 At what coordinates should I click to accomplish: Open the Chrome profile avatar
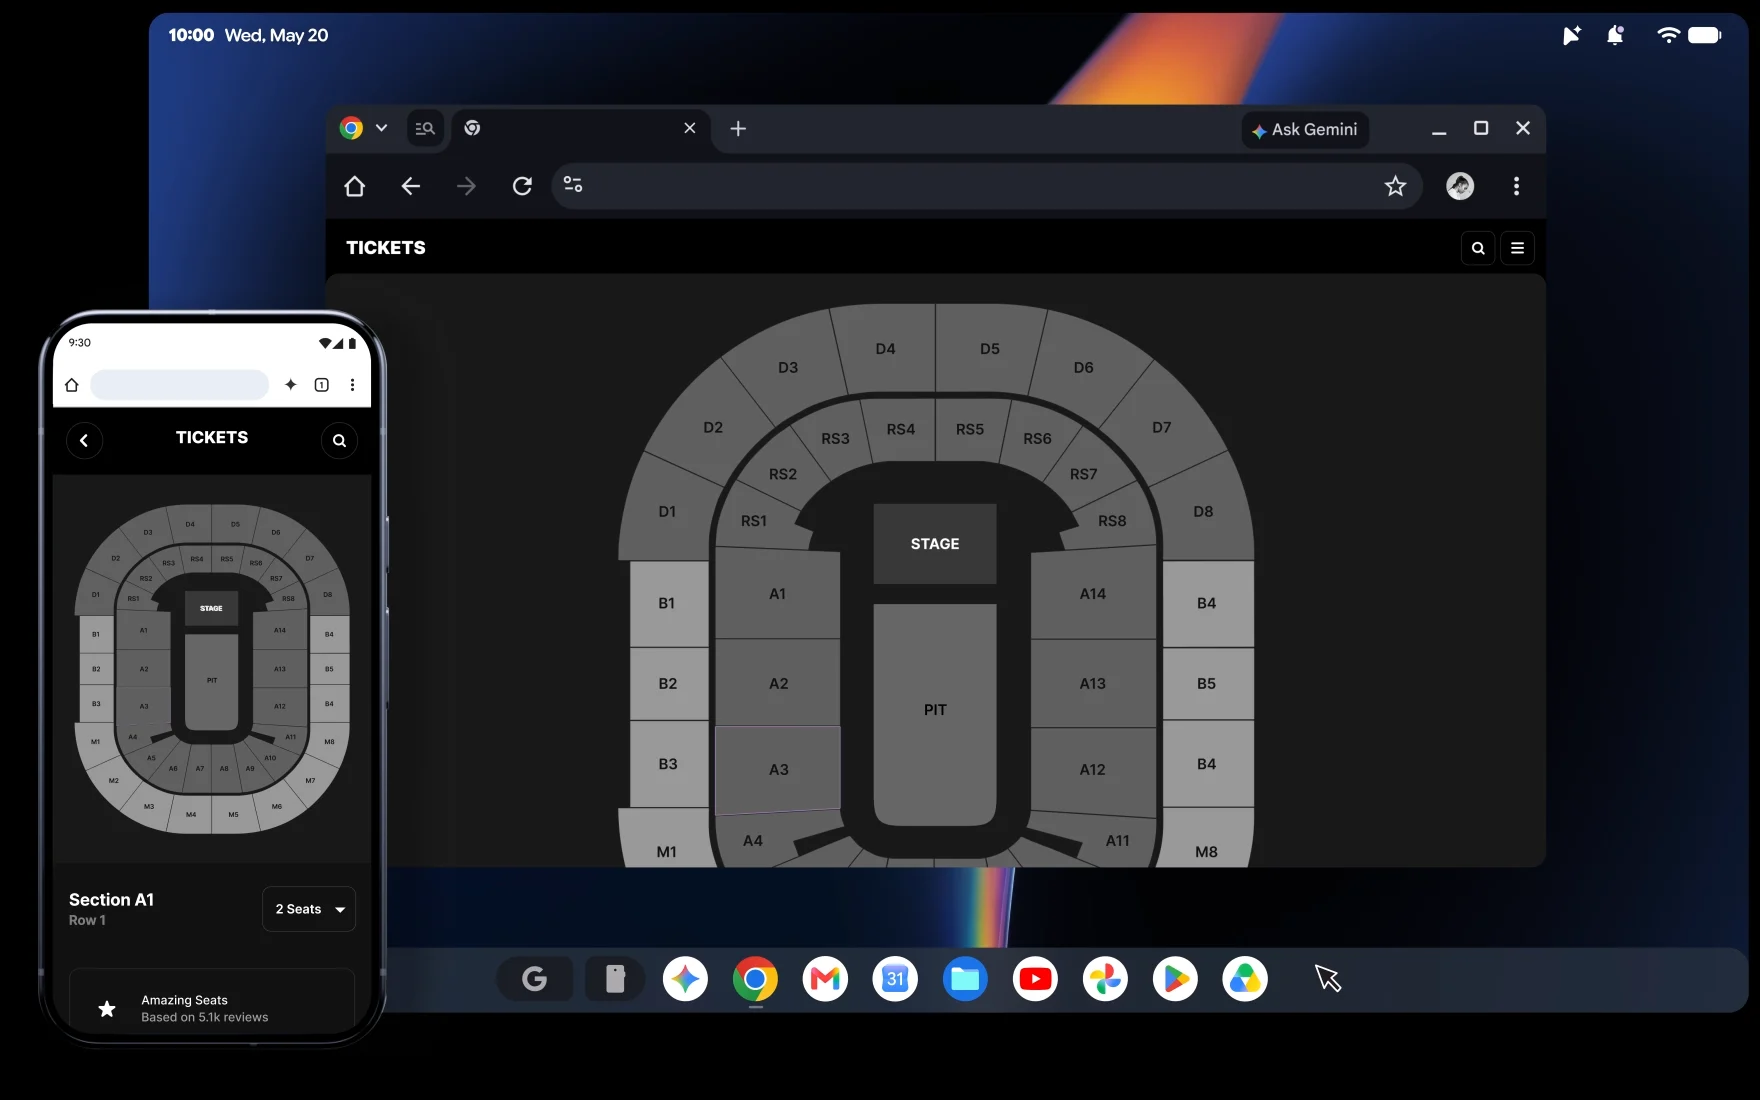pyautogui.click(x=1460, y=186)
